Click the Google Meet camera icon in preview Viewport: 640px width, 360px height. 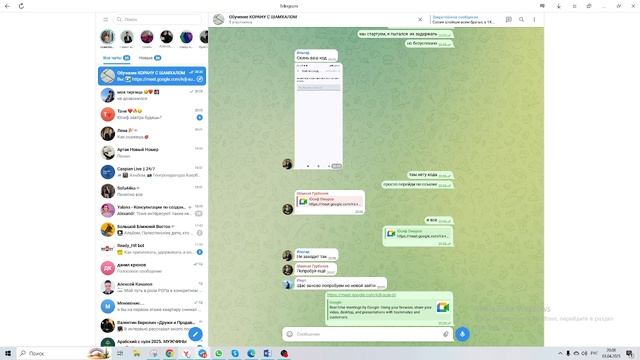(x=443, y=307)
